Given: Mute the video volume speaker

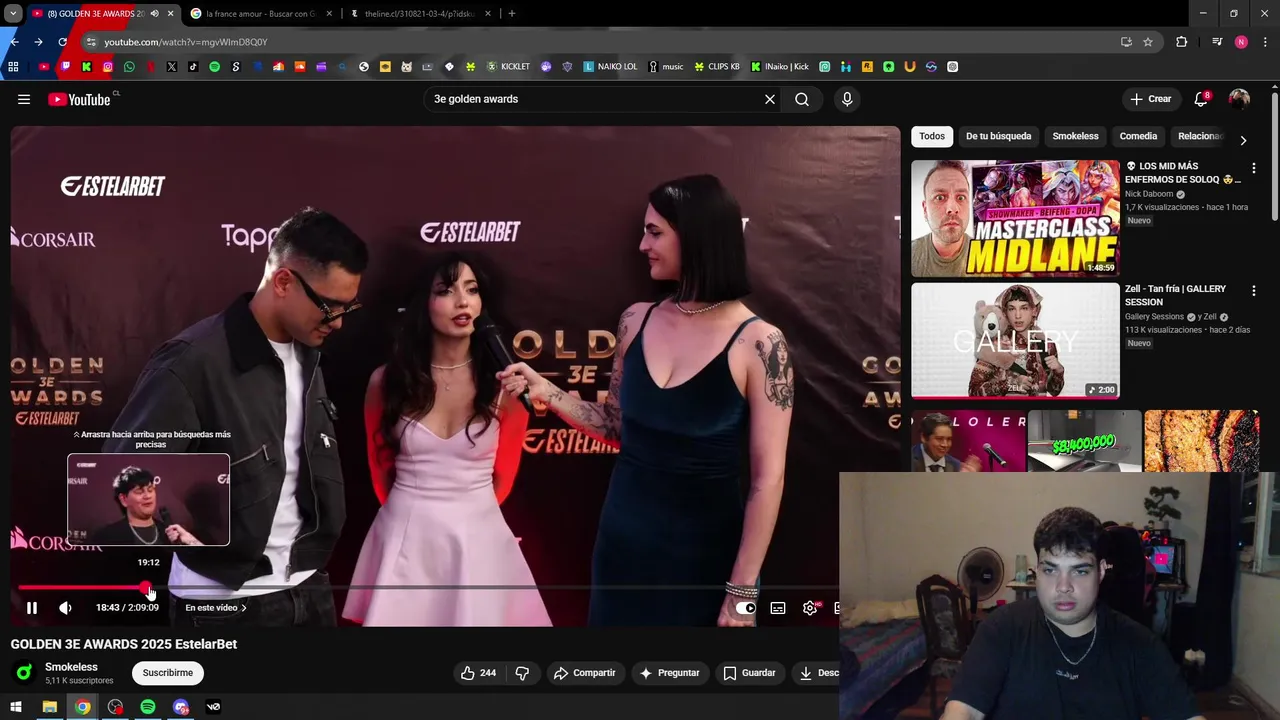Looking at the screenshot, I should pos(65,608).
